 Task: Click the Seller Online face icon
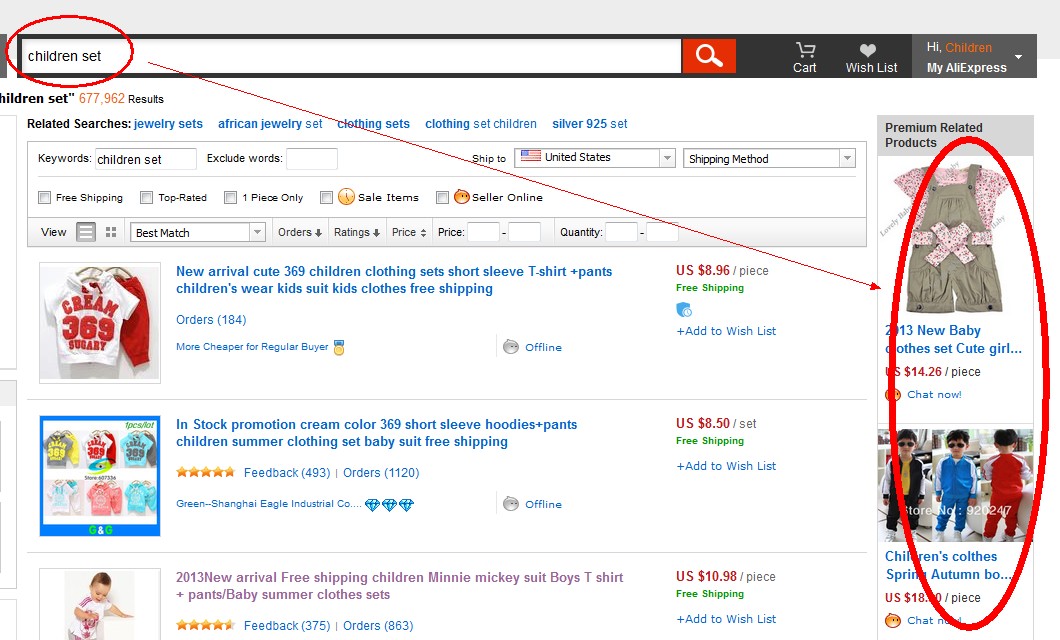462,197
